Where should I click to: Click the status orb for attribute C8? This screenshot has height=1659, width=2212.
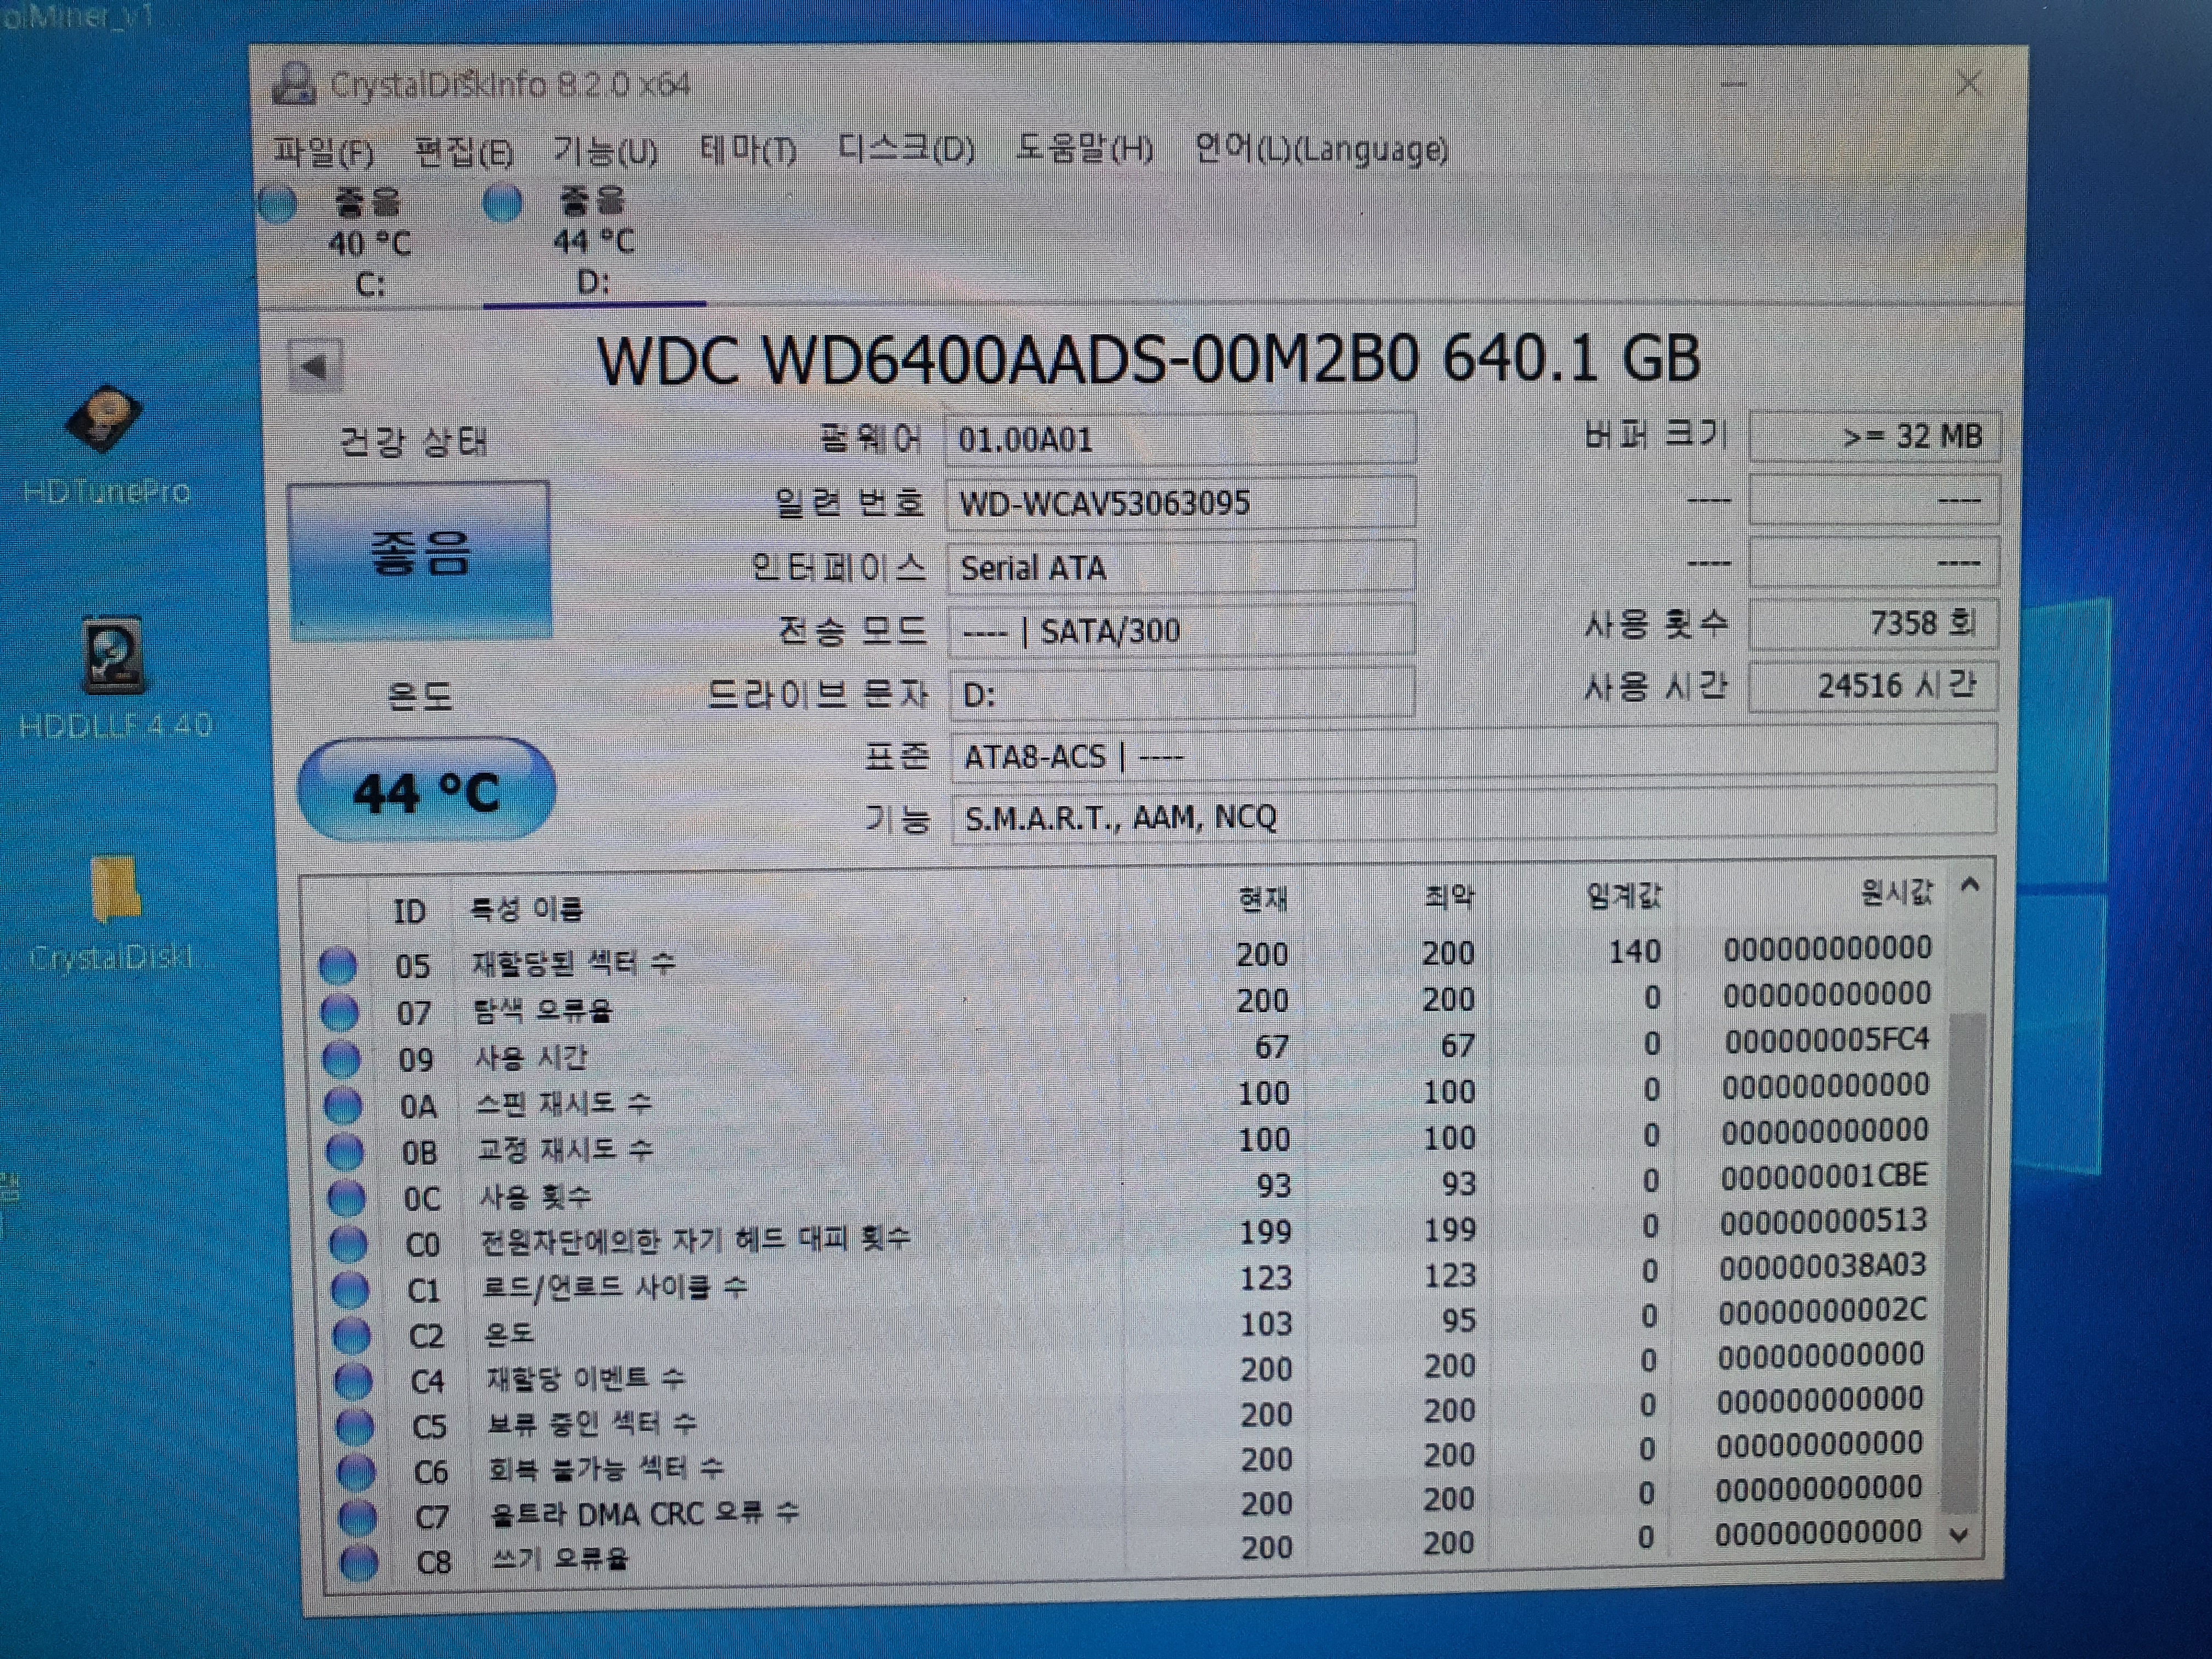coord(360,1562)
